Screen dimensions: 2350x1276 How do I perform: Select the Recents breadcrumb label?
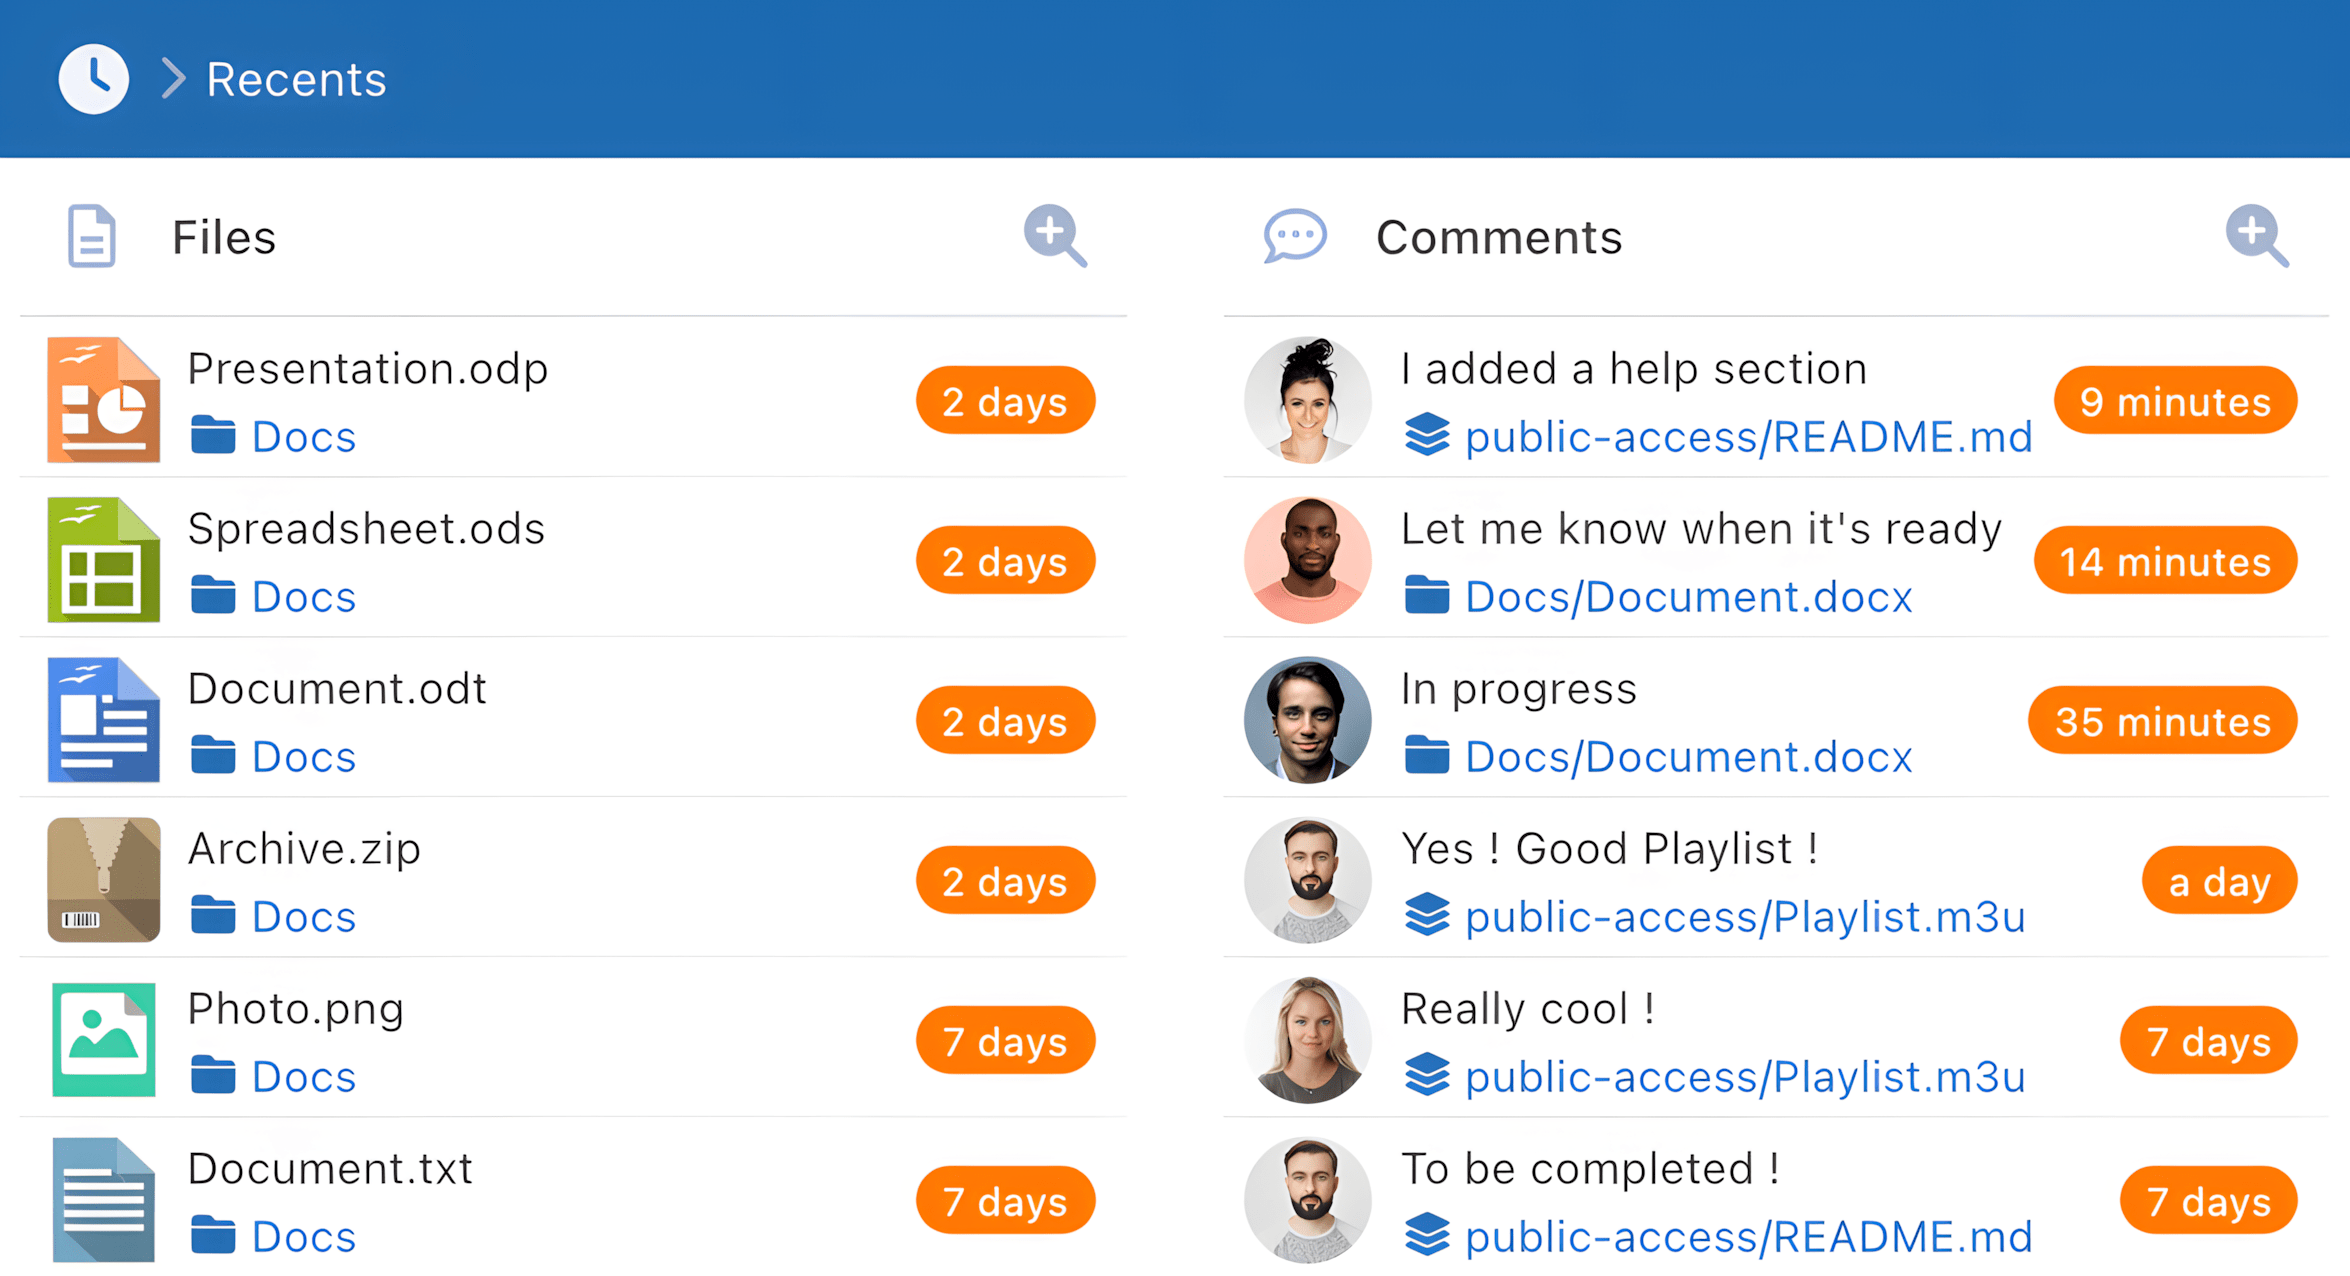pos(296,80)
